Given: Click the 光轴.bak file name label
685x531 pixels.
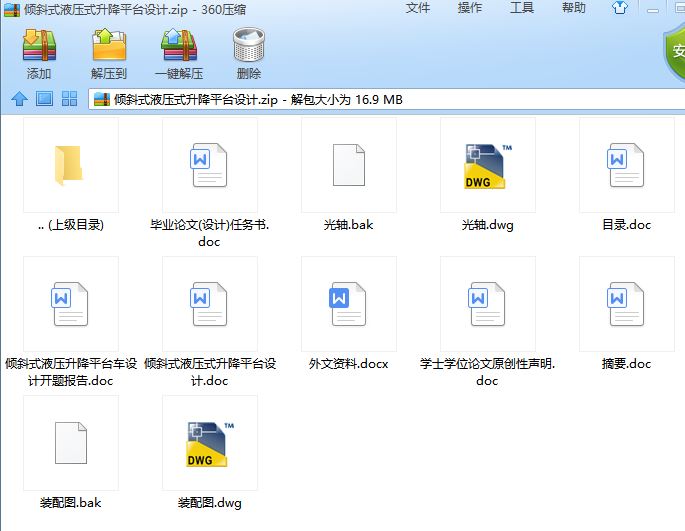Looking at the screenshot, I should [349, 225].
